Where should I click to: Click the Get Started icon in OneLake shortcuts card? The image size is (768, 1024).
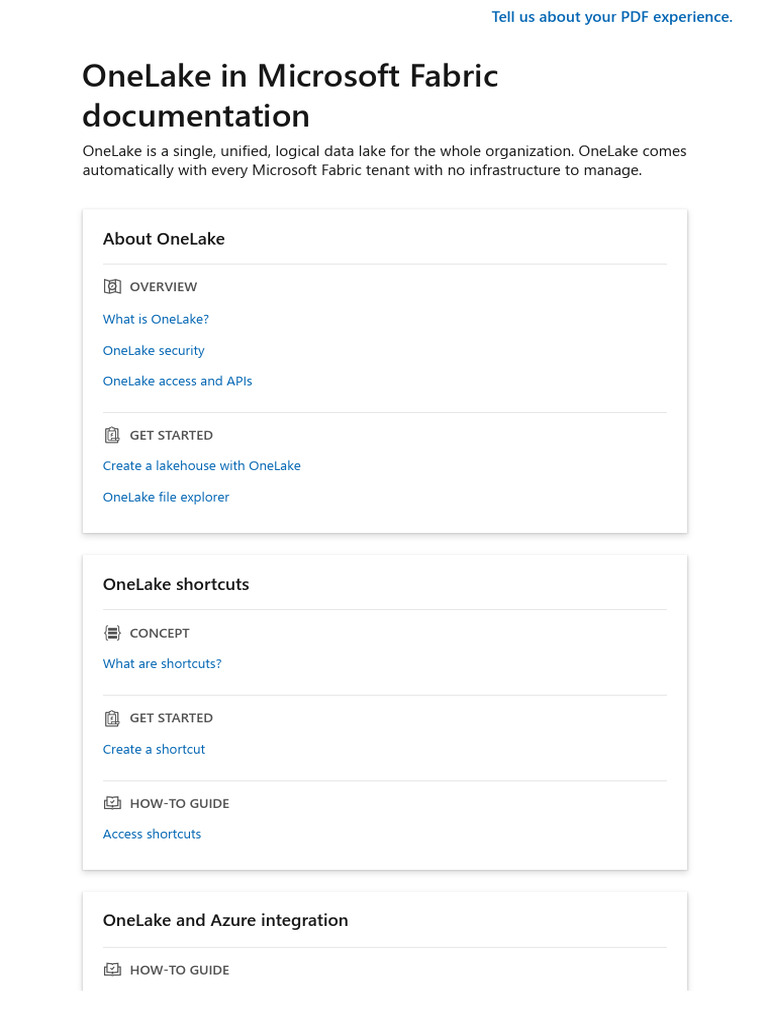[x=112, y=718]
